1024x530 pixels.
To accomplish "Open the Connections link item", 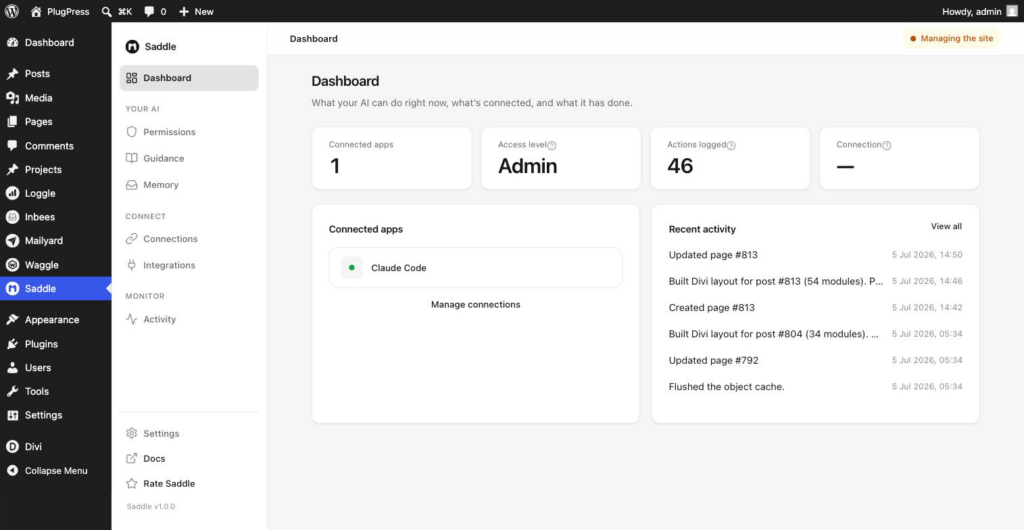I will (189, 239).
